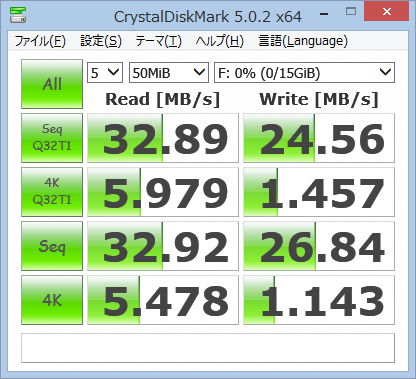
Task: Minimize the CrystalDiskMark window
Action: [x=324, y=13]
